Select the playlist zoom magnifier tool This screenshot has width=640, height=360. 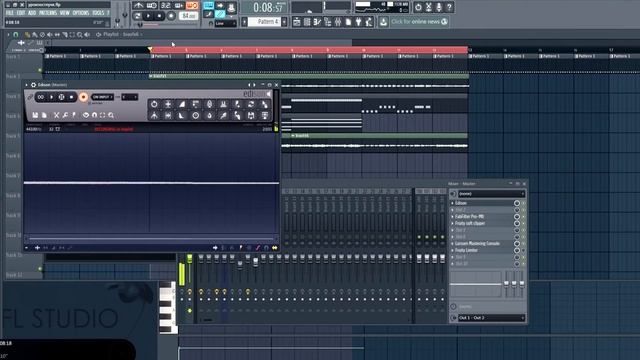[x=80, y=35]
